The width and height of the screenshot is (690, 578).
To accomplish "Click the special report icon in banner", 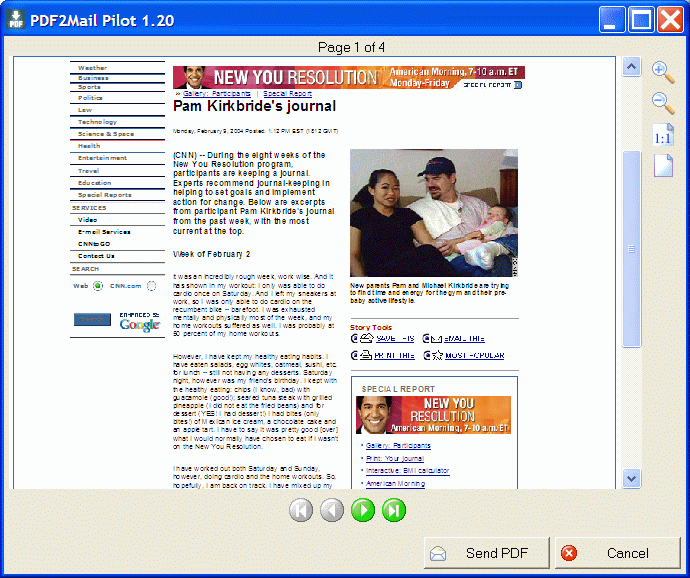I will [518, 85].
